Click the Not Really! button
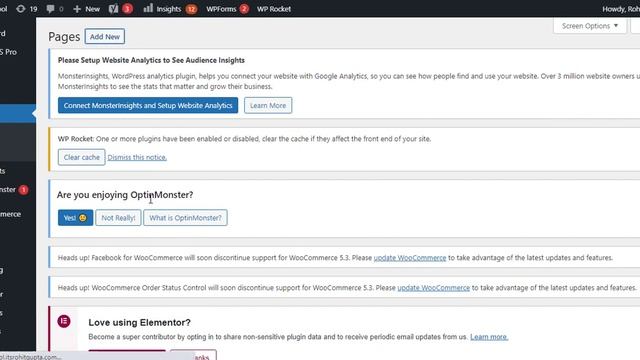The height and width of the screenshot is (360, 640). [118, 218]
